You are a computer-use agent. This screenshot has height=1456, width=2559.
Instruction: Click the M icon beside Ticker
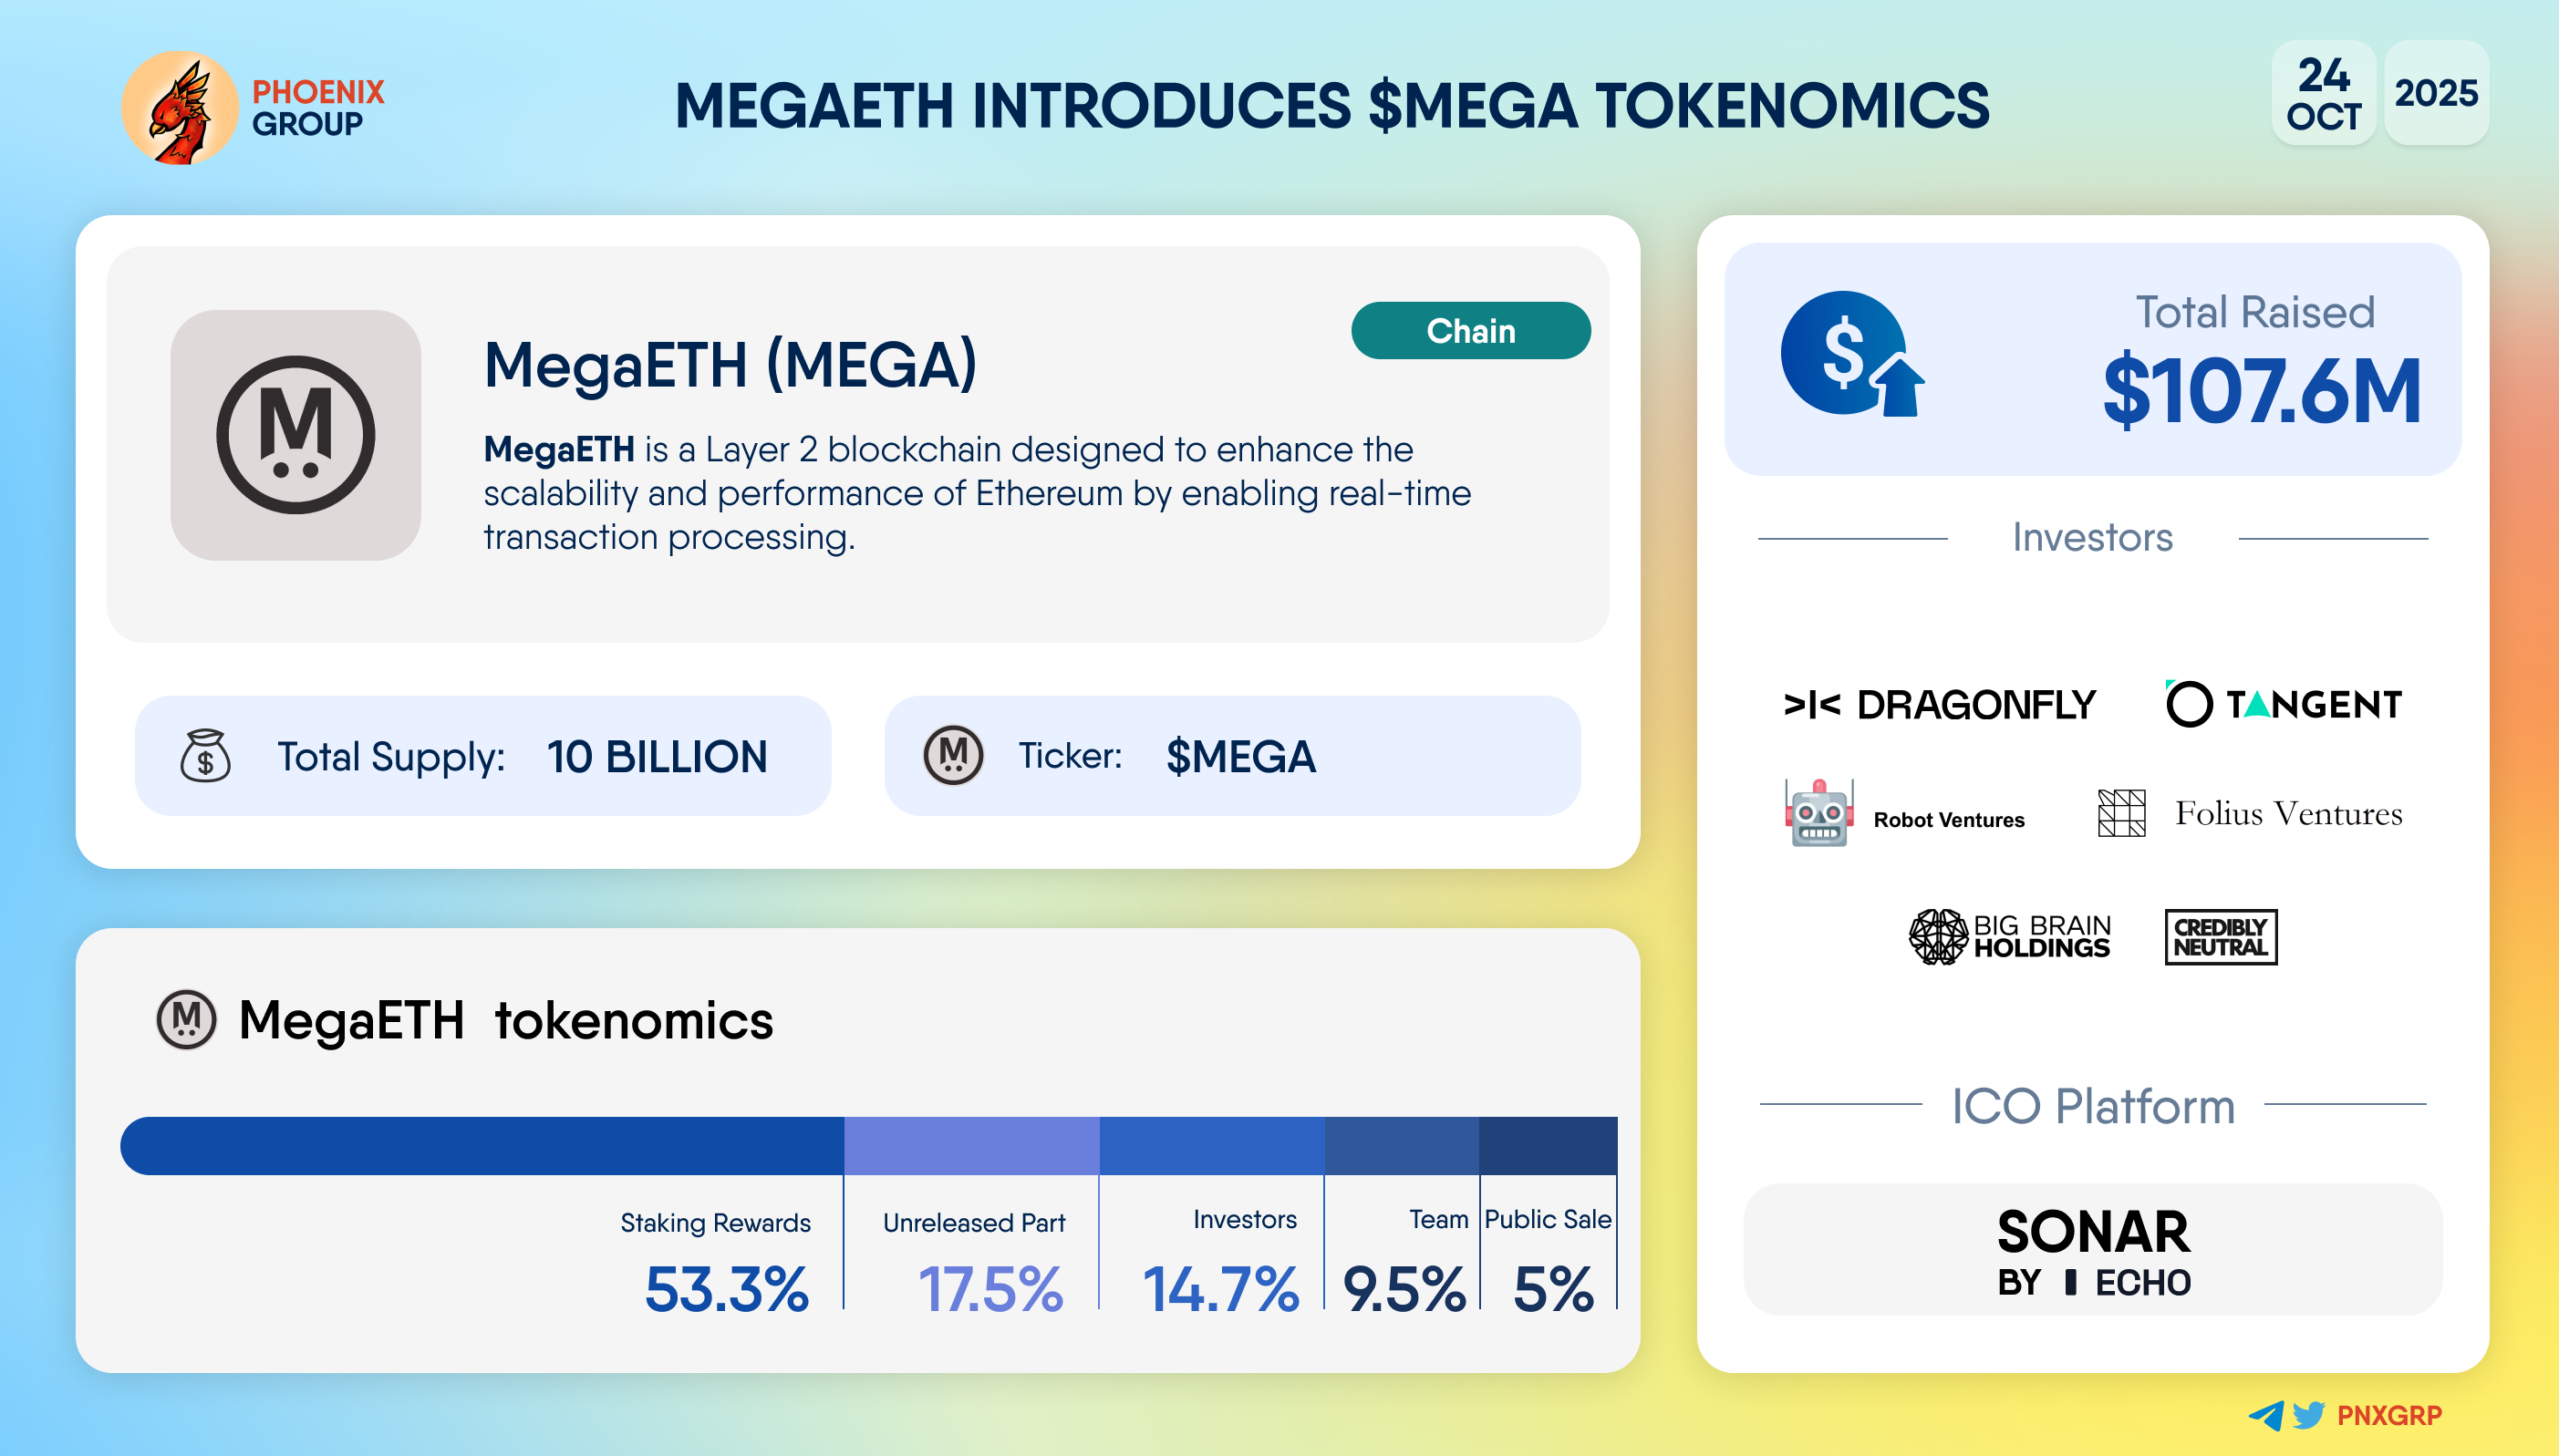[953, 755]
